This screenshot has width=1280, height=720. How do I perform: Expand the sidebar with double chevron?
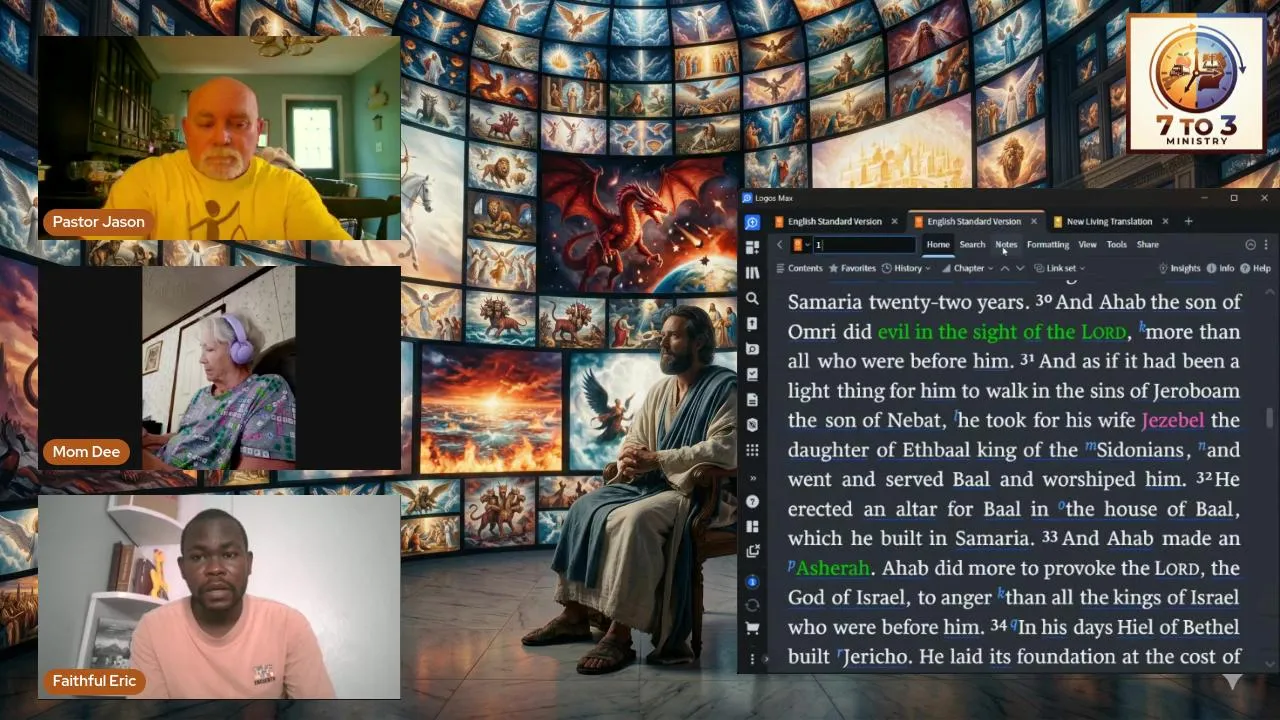click(752, 478)
